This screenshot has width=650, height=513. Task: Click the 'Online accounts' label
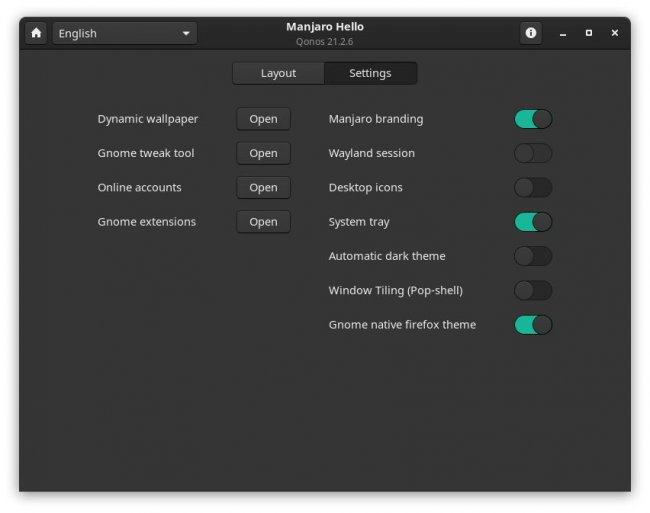tap(139, 188)
